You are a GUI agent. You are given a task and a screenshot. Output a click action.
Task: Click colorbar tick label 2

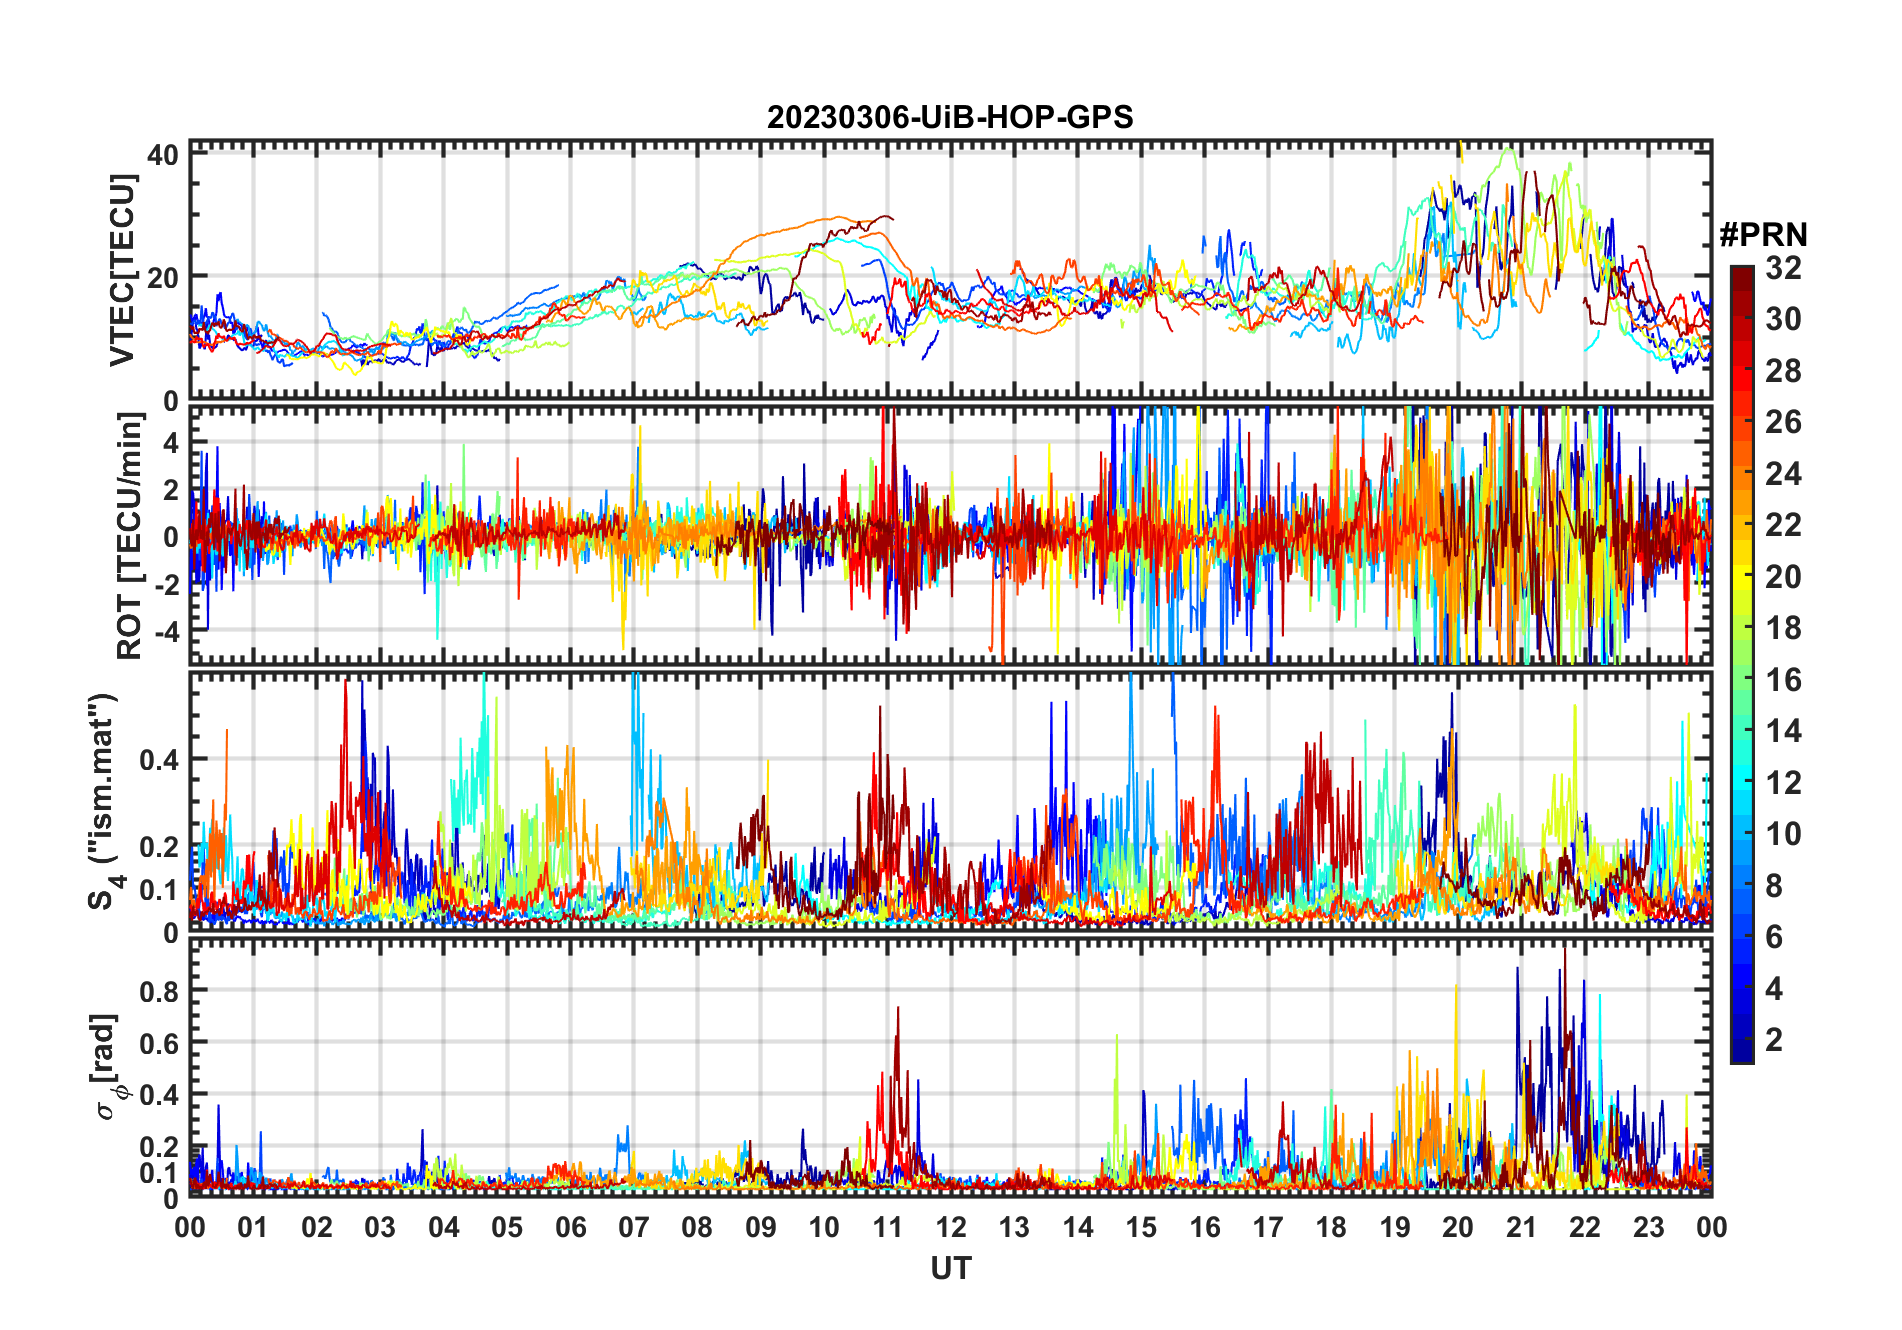coord(1774,1040)
